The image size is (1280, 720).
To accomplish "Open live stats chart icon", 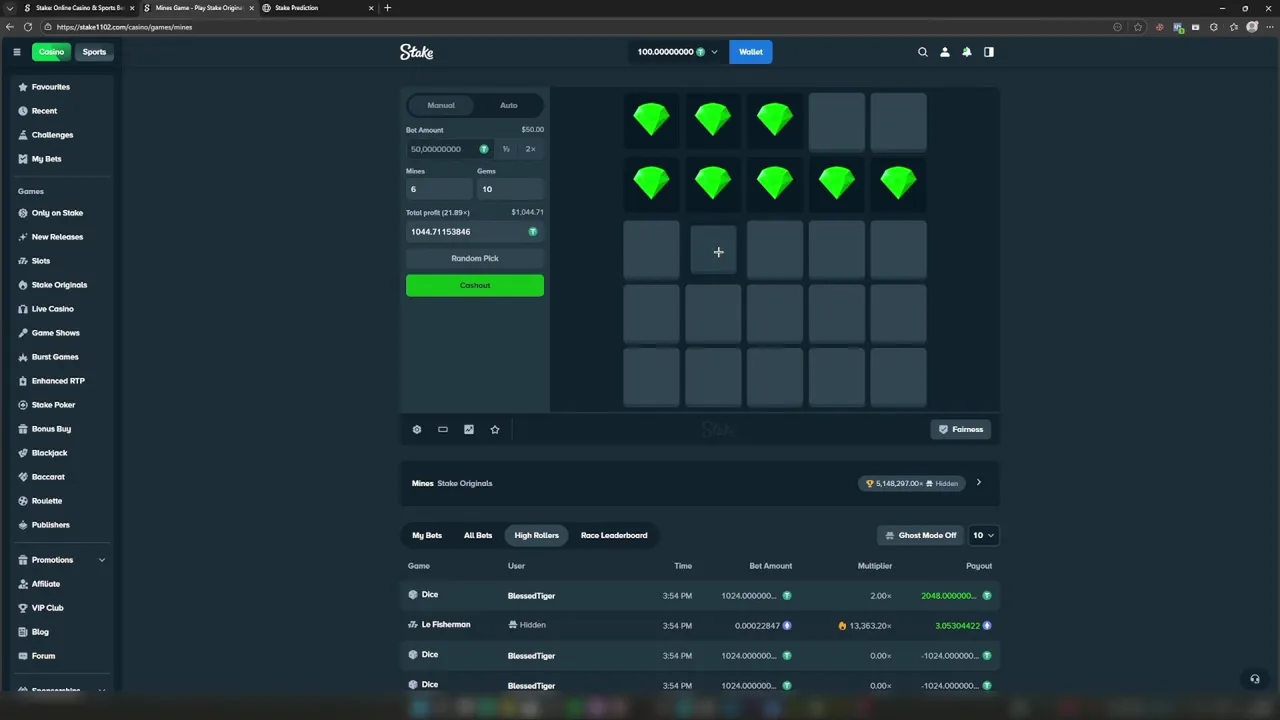I will coord(469,429).
